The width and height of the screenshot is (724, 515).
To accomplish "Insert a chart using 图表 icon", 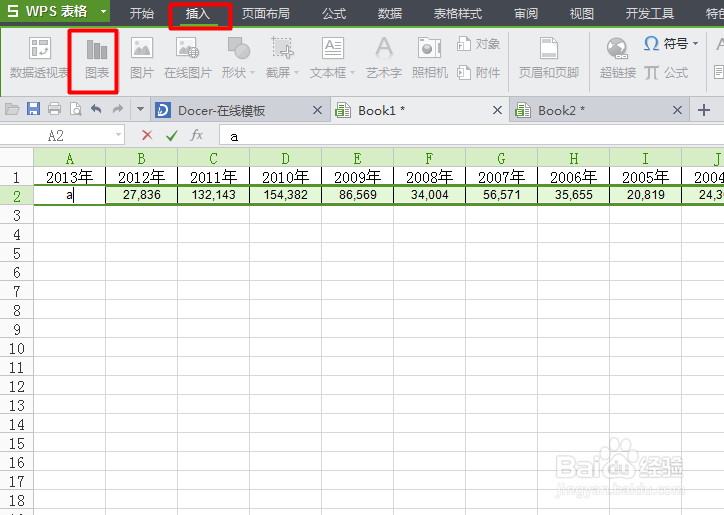I will pos(97,59).
